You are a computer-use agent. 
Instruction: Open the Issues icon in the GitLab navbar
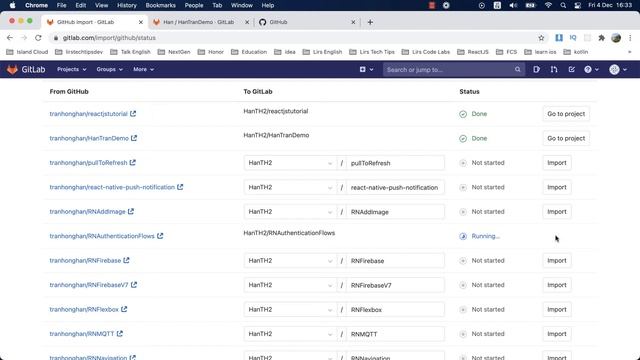[536, 70]
